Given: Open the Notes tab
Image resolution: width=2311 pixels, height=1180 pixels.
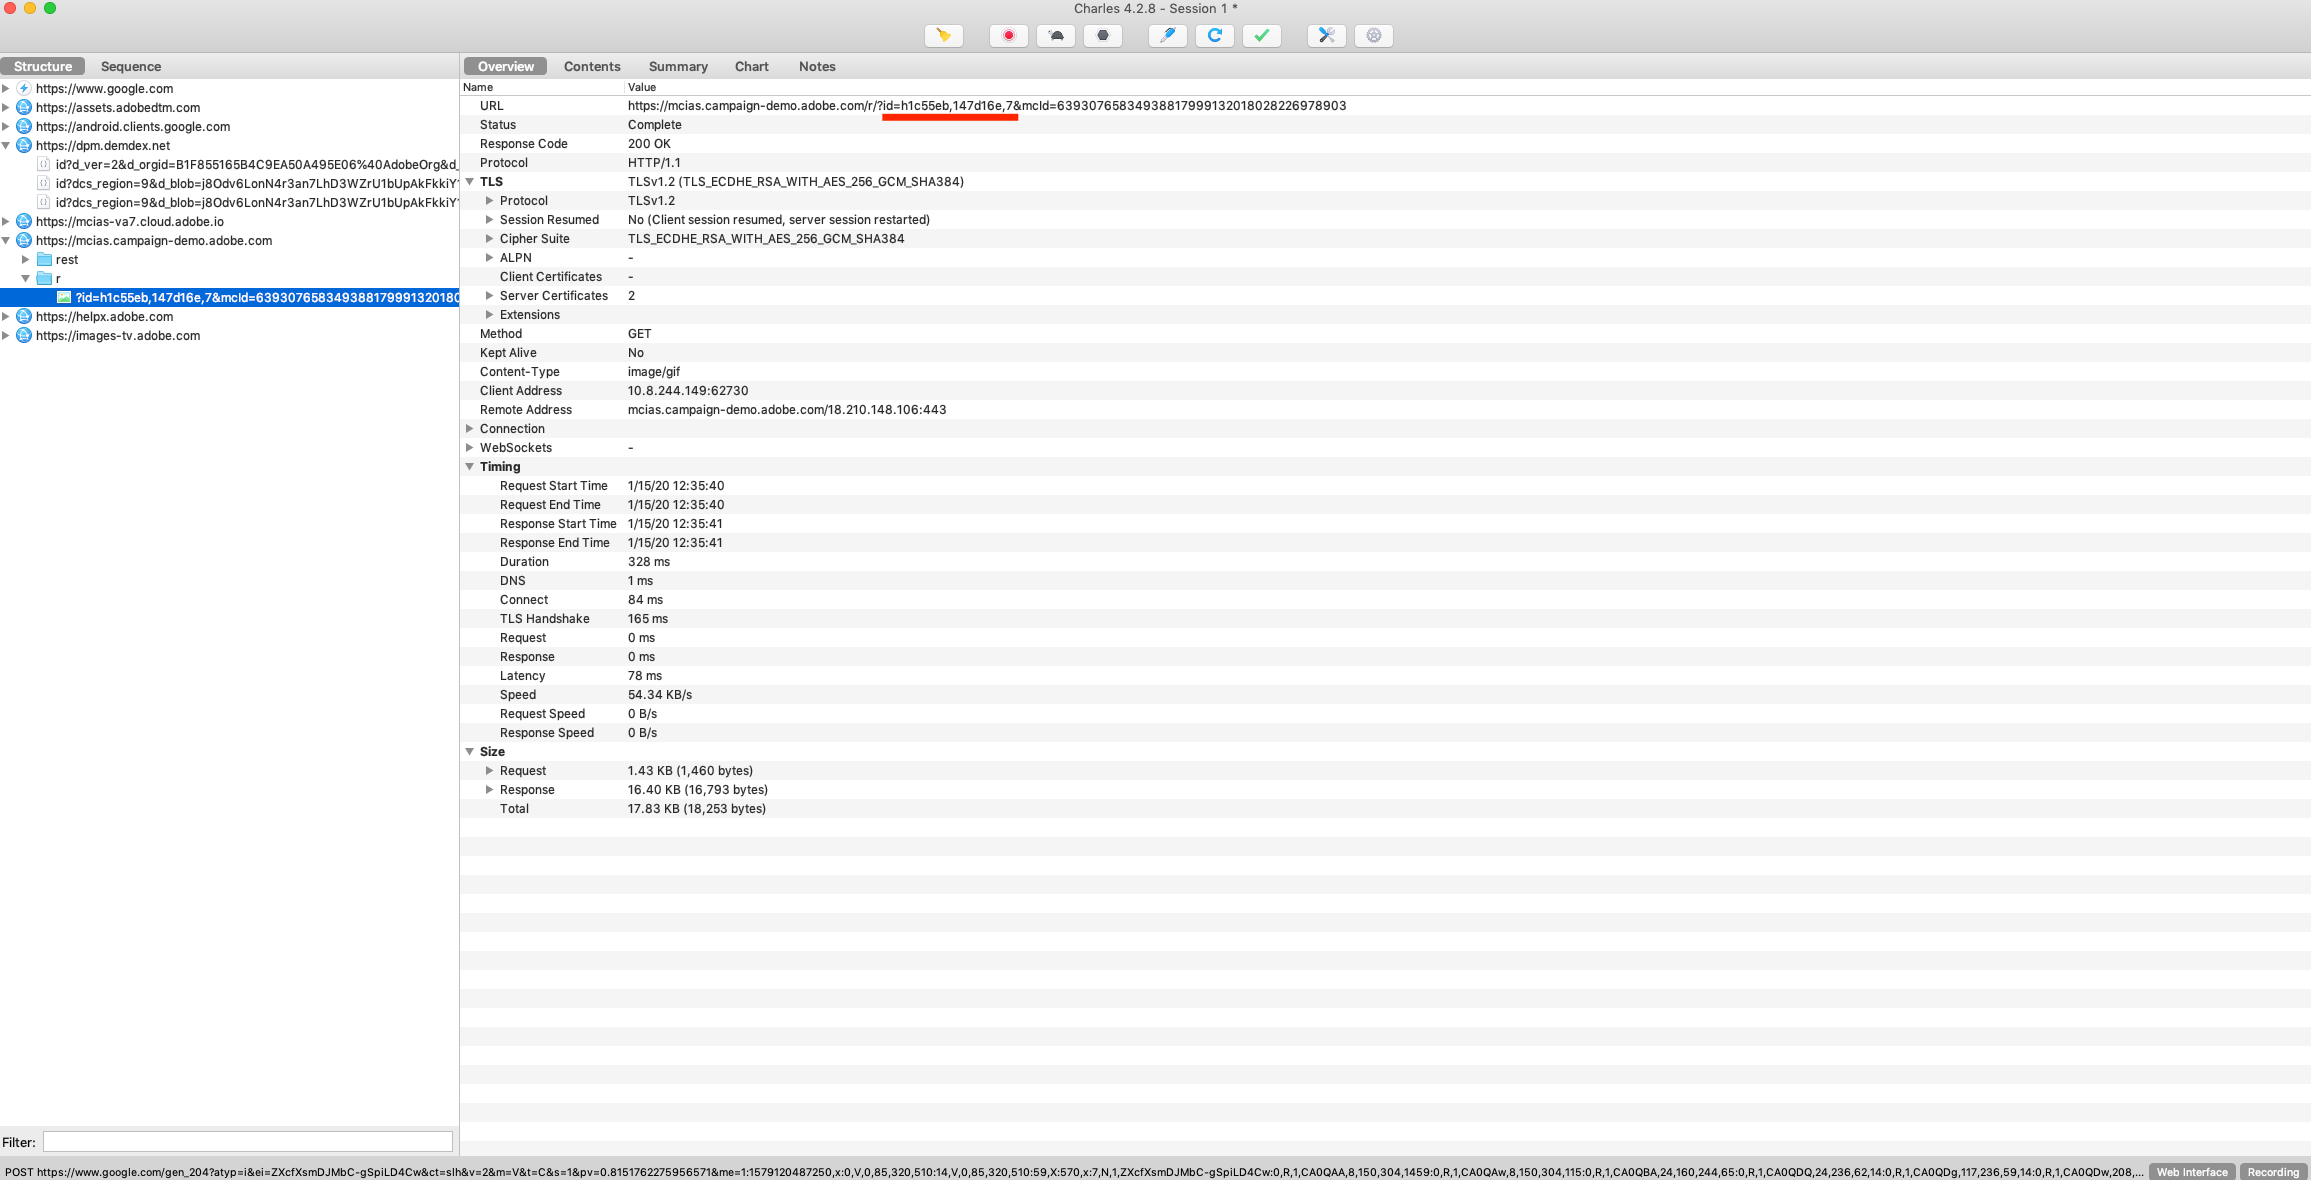Looking at the screenshot, I should click(x=817, y=66).
